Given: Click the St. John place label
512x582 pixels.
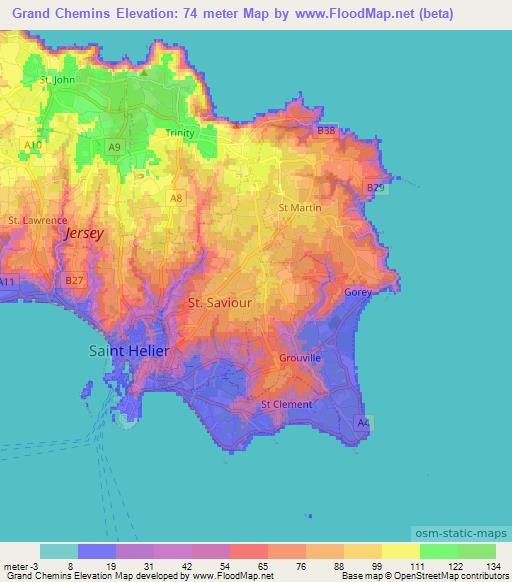Looking at the screenshot, I should [57, 80].
